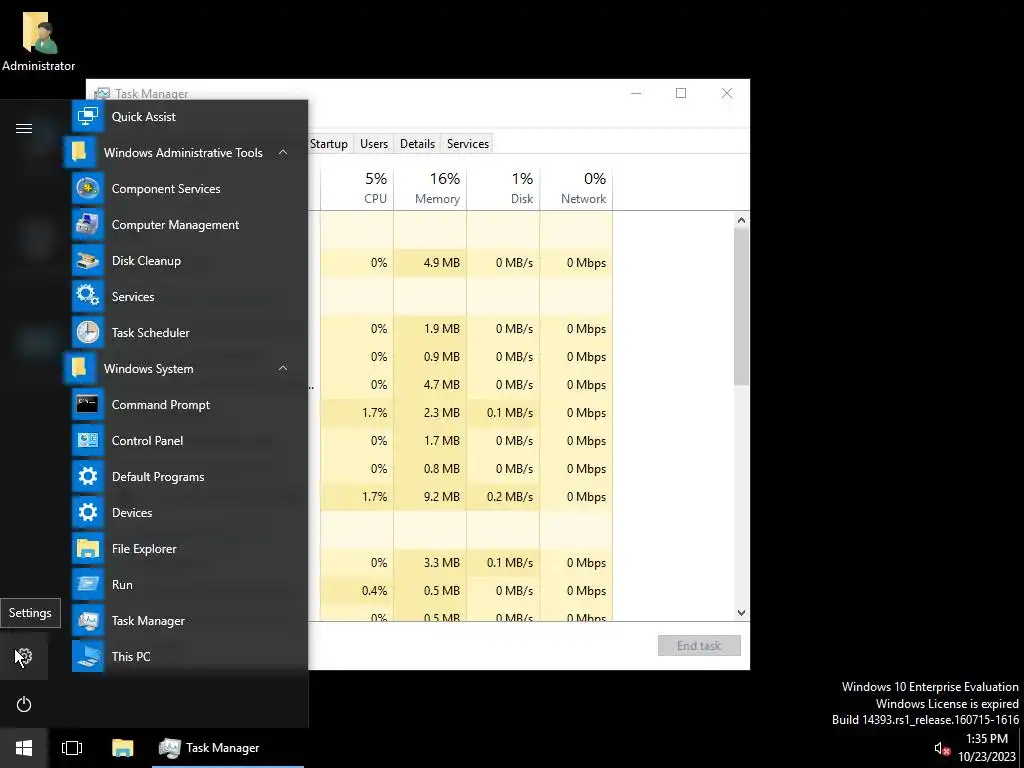Switch to the Users tab
The image size is (1024, 768).
[x=374, y=144]
